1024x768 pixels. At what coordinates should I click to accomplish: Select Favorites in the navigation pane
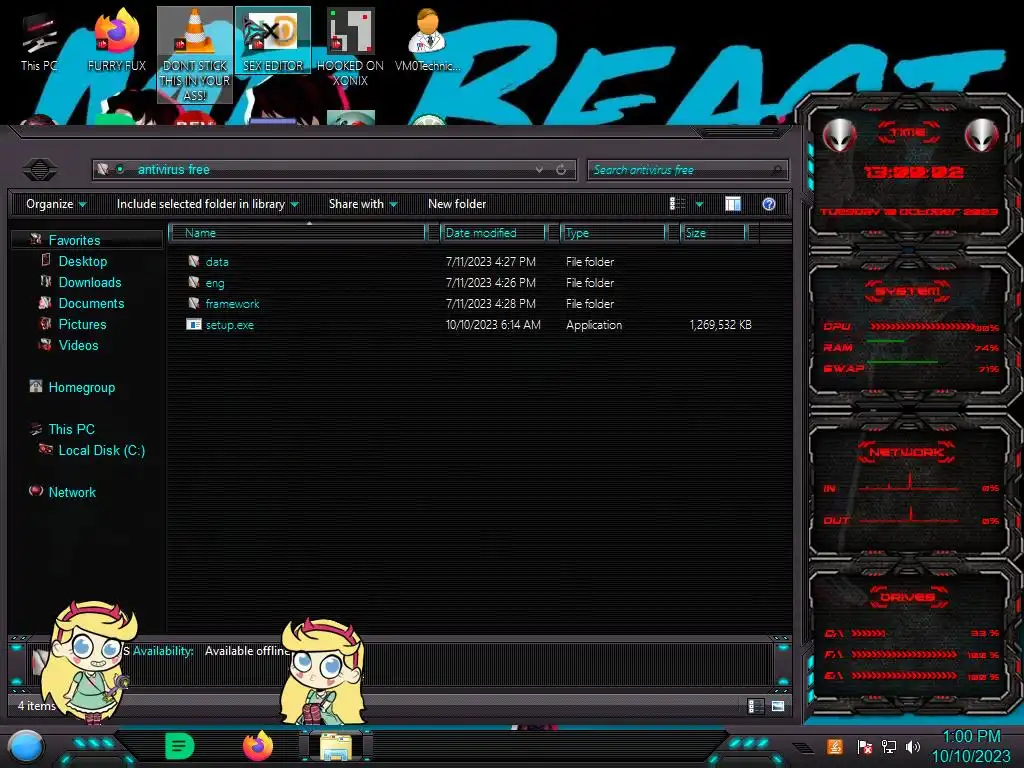[74, 240]
